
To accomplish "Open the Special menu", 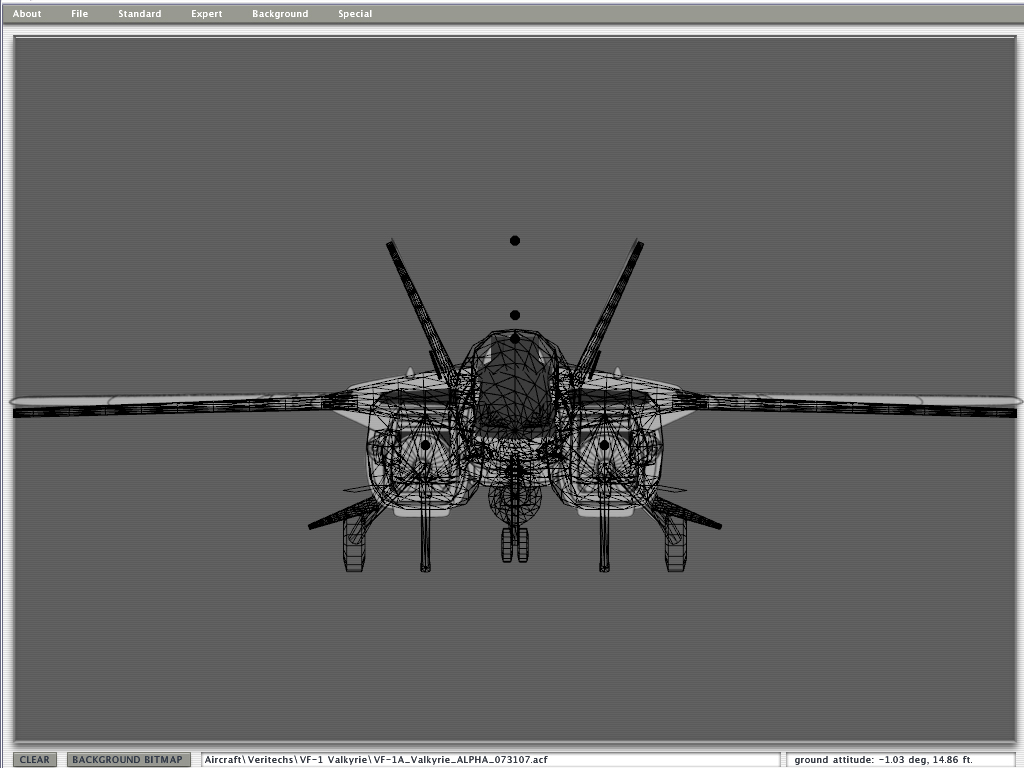I will click(355, 14).
